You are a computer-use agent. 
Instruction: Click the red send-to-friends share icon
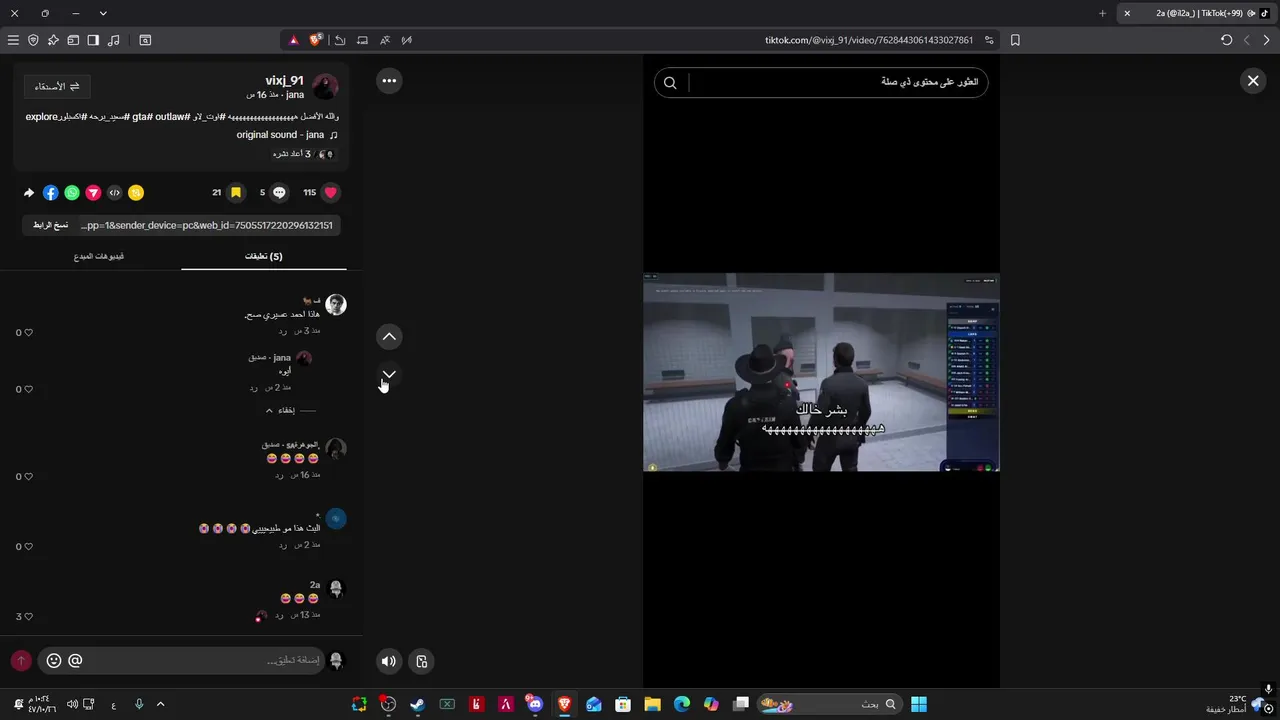click(93, 193)
